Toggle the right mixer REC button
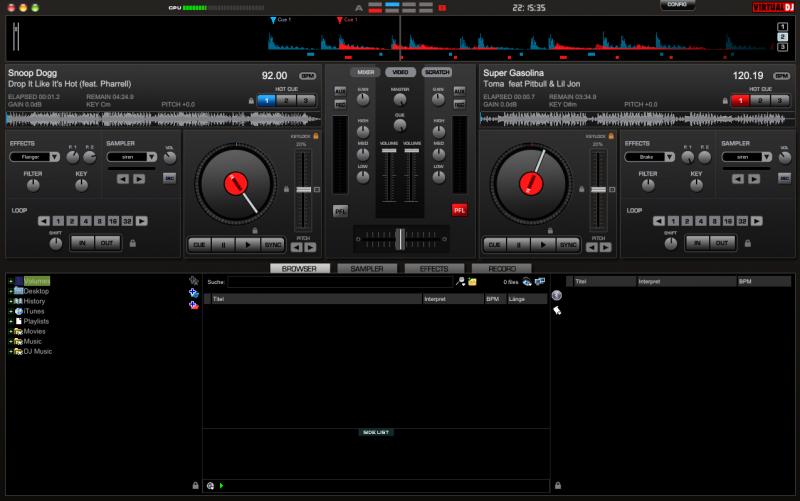 click(x=459, y=105)
